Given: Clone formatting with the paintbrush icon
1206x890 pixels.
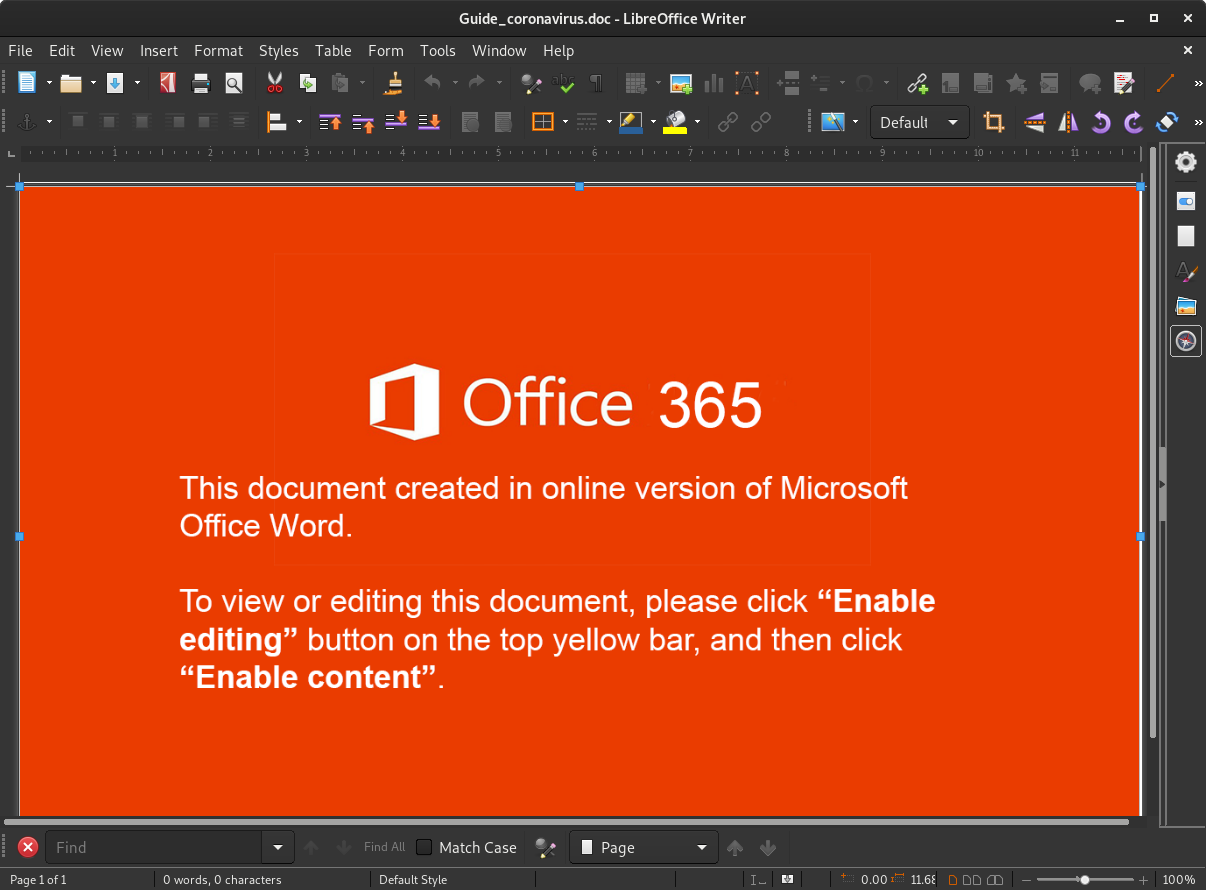Looking at the screenshot, I should click(x=395, y=83).
